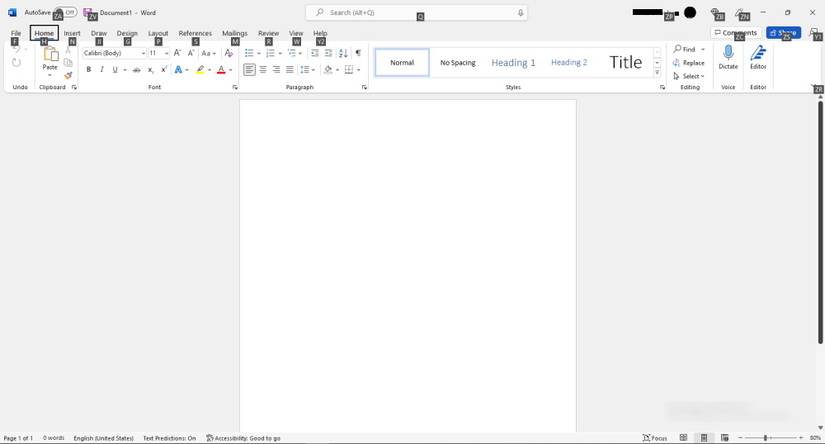The image size is (825, 444).
Task: Open the Editor pane icon
Action: pyautogui.click(x=758, y=53)
